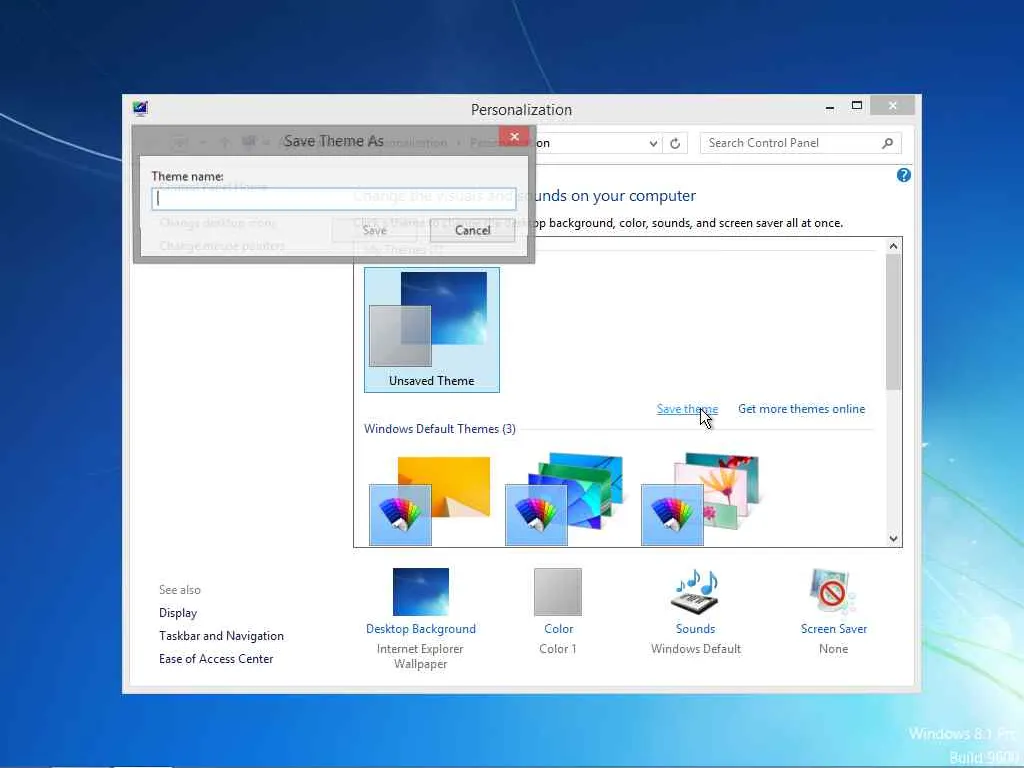Viewport: 1024px width, 768px height.
Task: Open the Screen Saver settings icon
Action: (833, 592)
